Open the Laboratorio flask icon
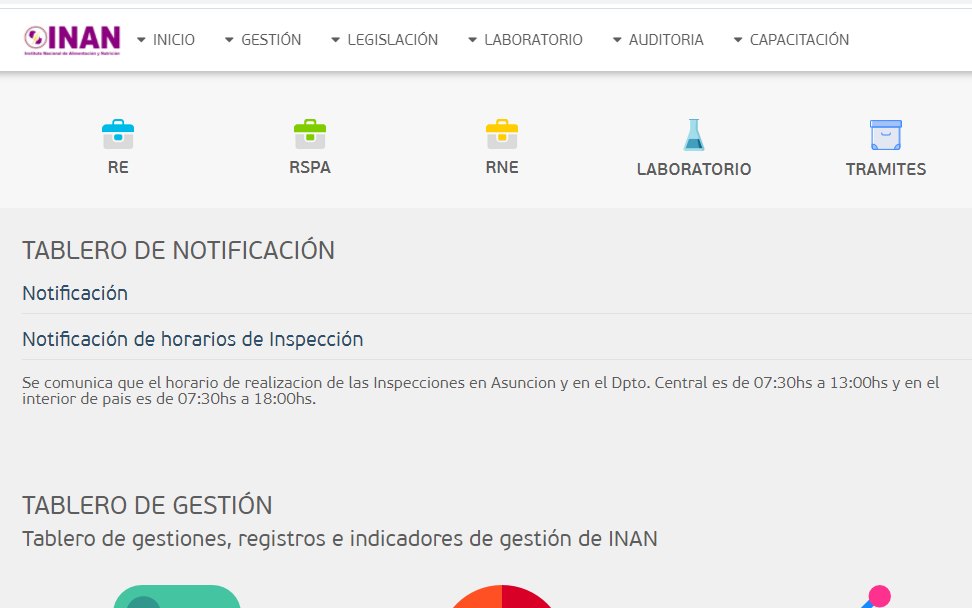 pos(694,134)
